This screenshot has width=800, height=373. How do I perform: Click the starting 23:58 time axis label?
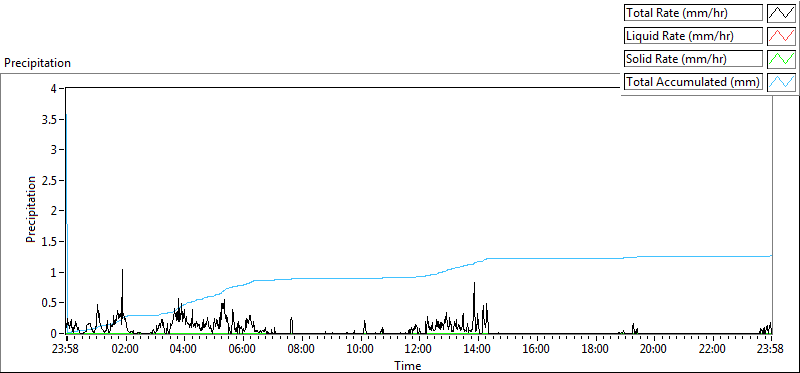click(66, 350)
